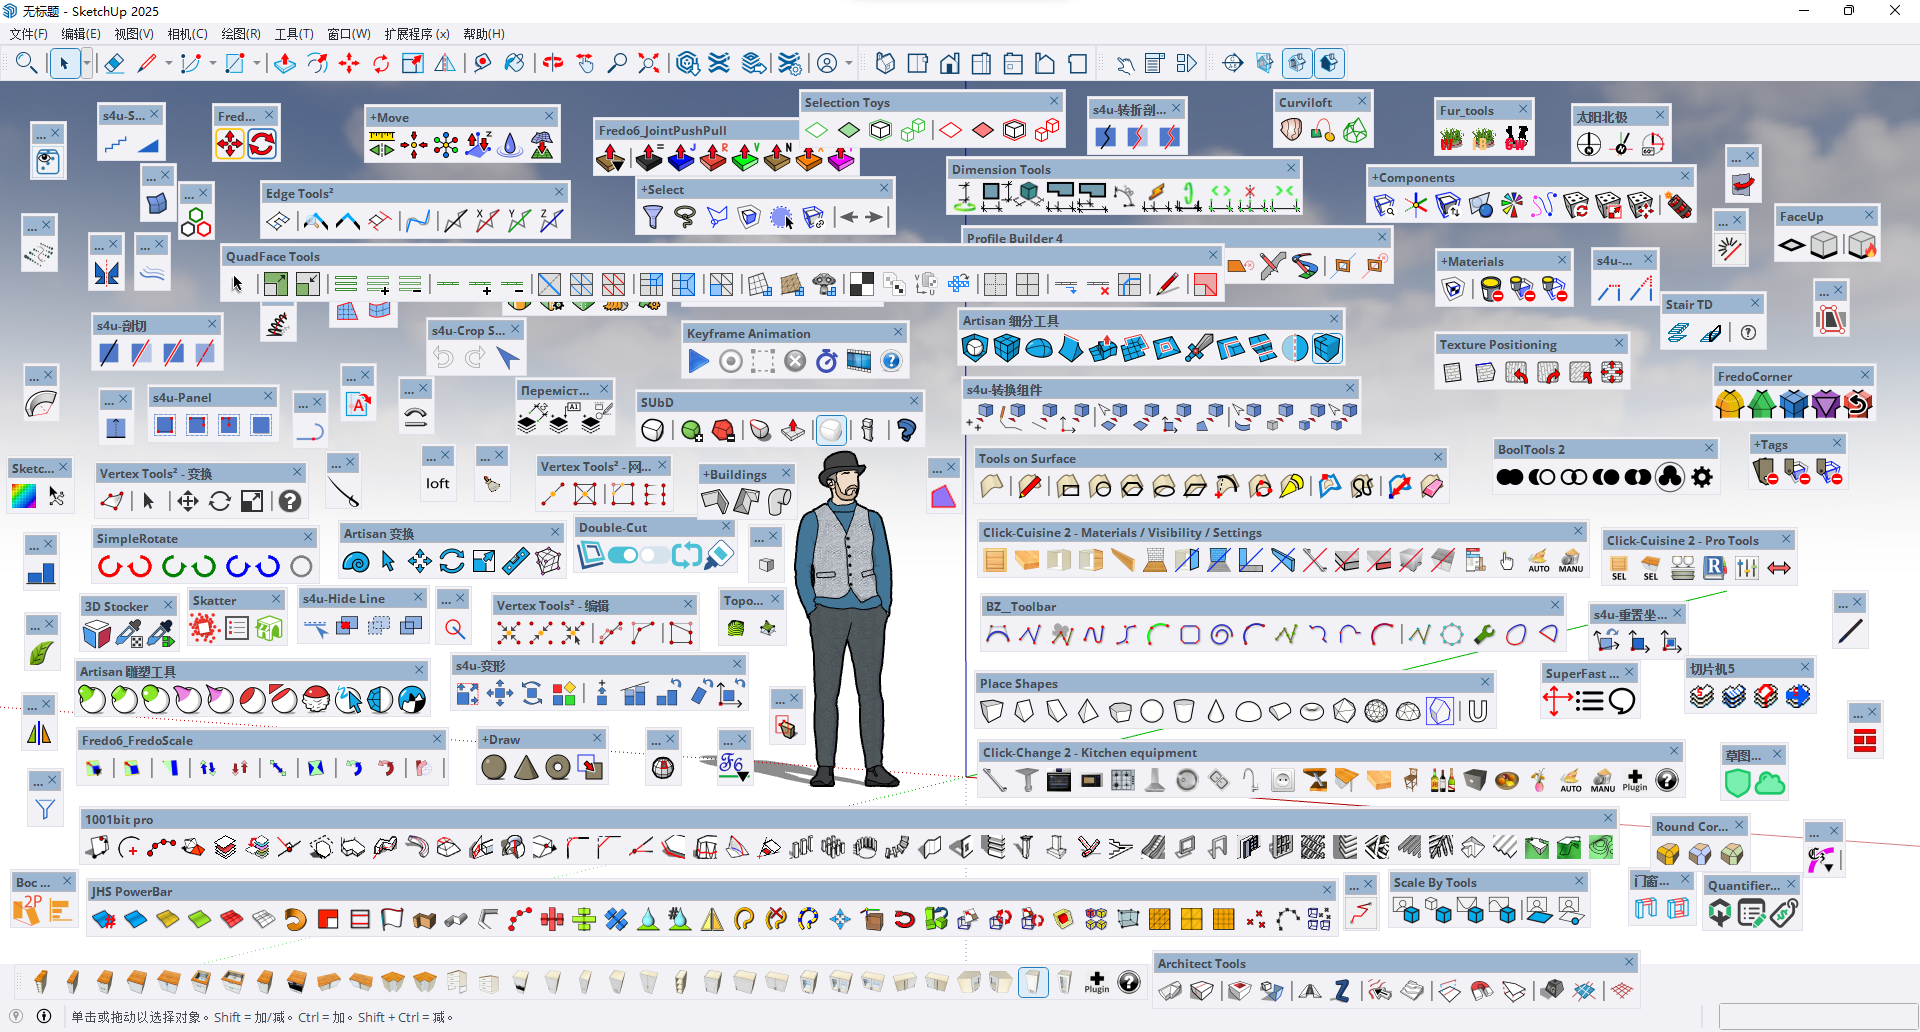Toggle the second Double-Cut switch

tap(655, 555)
